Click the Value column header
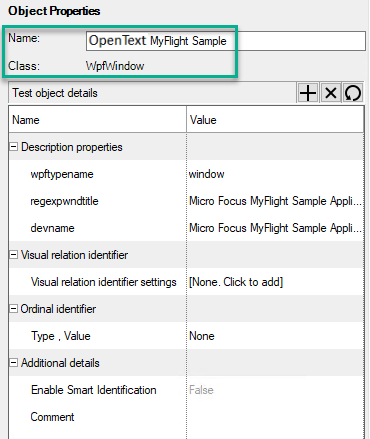The width and height of the screenshot is (370, 439). coord(275,120)
